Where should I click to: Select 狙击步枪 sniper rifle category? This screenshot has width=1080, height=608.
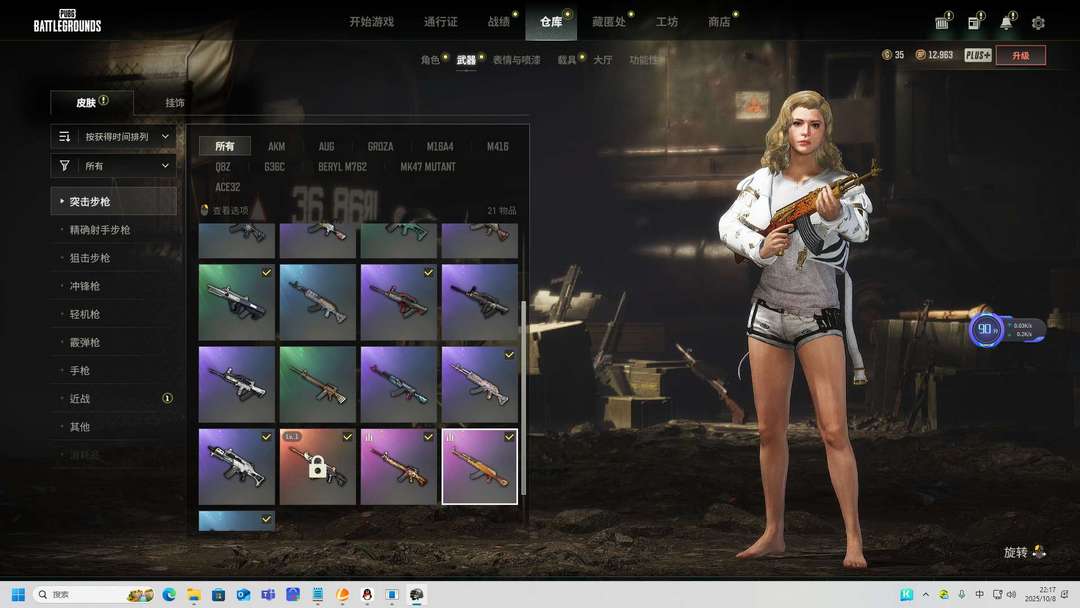(90, 258)
